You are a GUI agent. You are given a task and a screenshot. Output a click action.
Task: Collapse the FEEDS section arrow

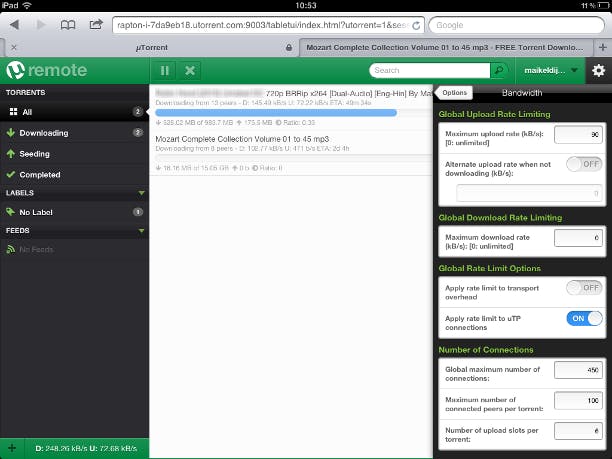point(141,231)
